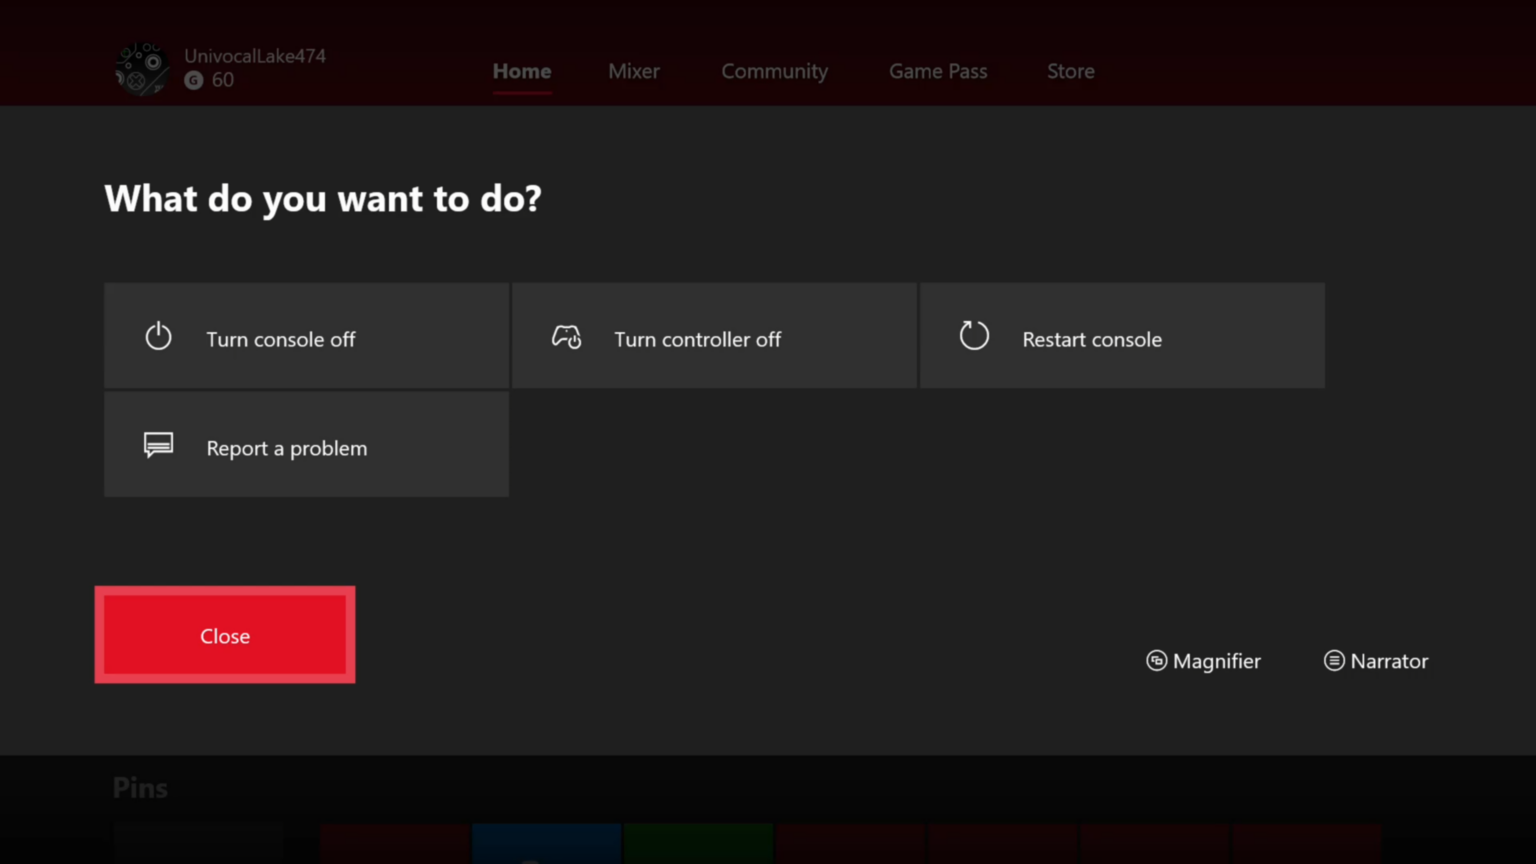Click the Gamerscore G badge icon

point(194,81)
